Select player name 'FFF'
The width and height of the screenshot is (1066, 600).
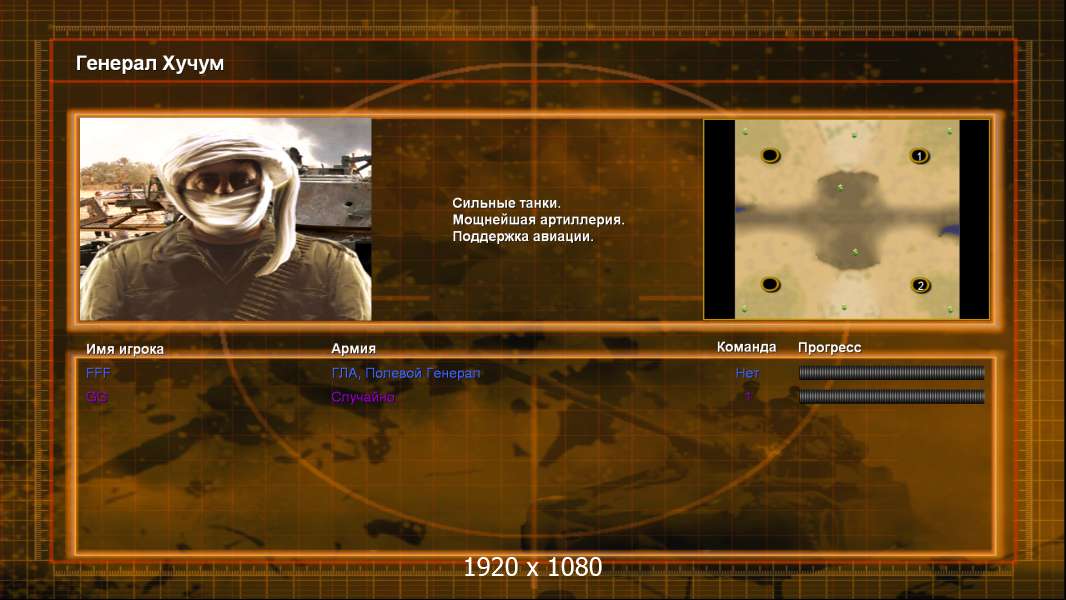98,372
